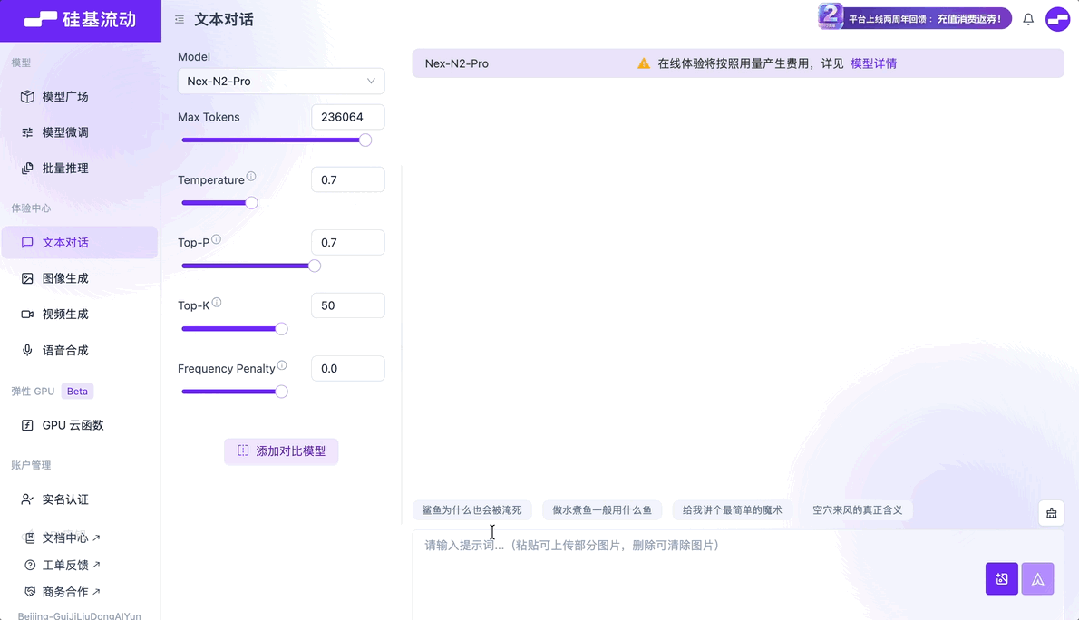Open notifications via the bell icon
The width and height of the screenshot is (1079, 620).
1028,19
